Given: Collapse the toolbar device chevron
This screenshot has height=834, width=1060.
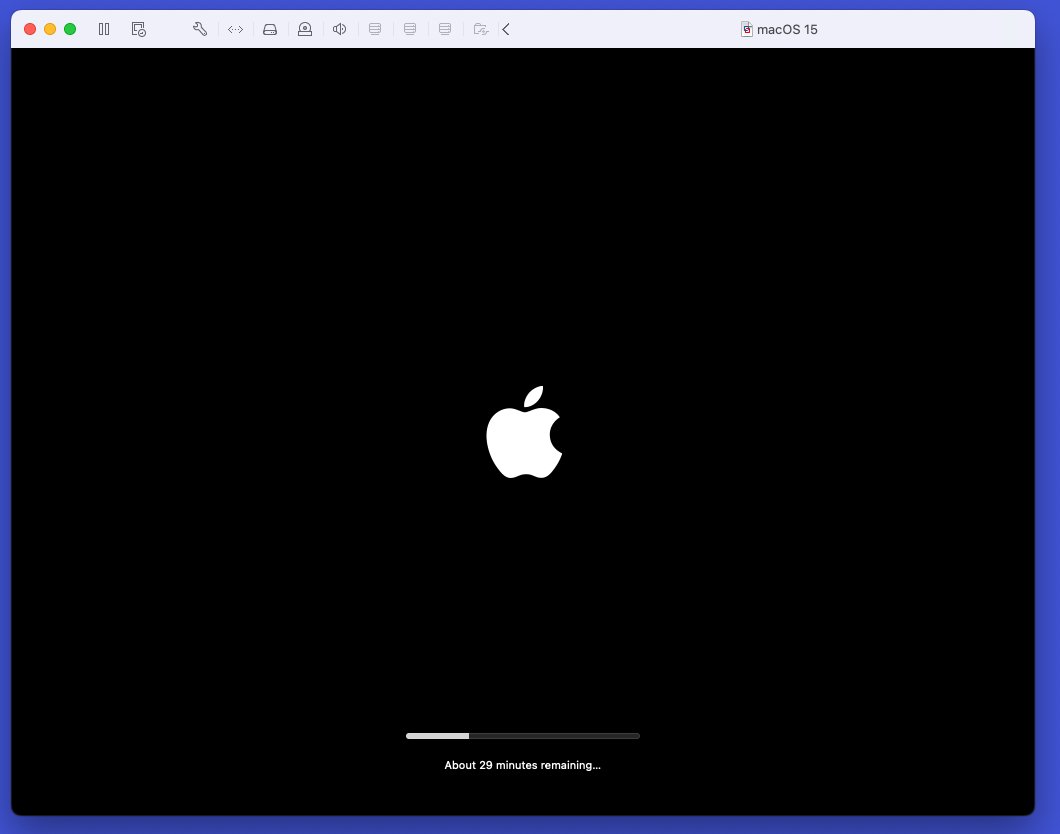Looking at the screenshot, I should pos(506,29).
